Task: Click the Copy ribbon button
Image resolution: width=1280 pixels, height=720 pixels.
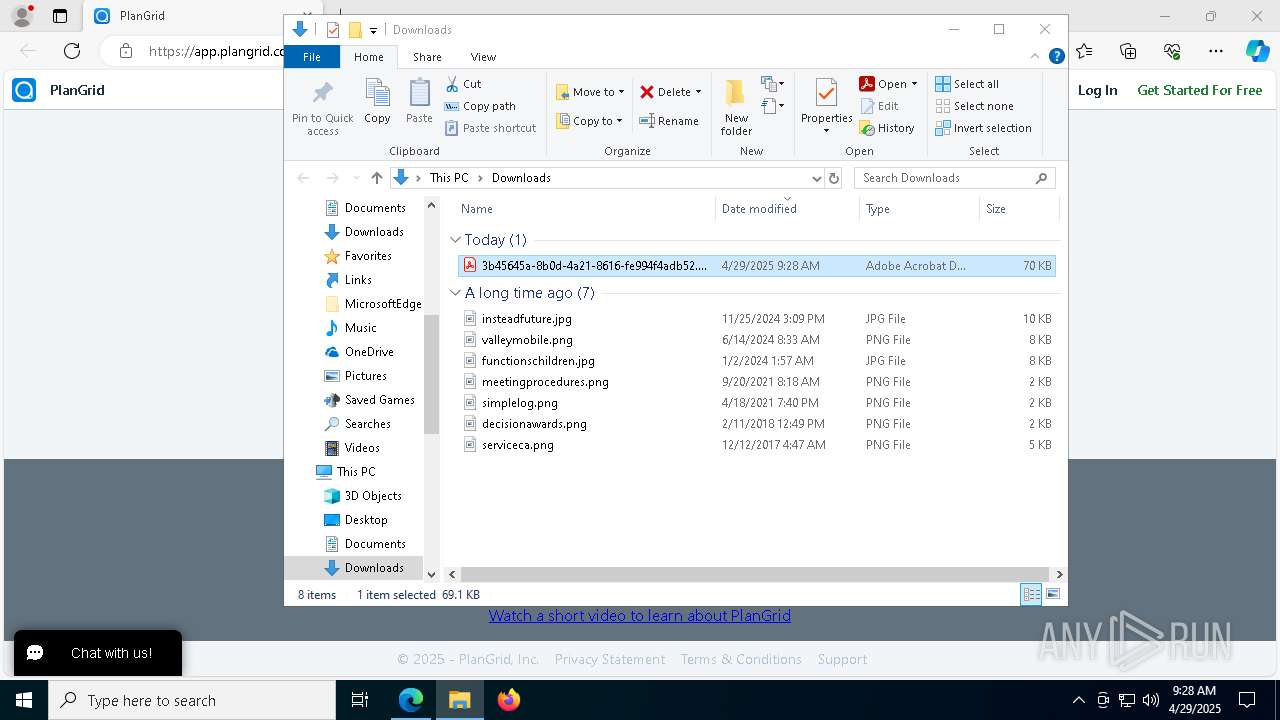Action: [377, 102]
